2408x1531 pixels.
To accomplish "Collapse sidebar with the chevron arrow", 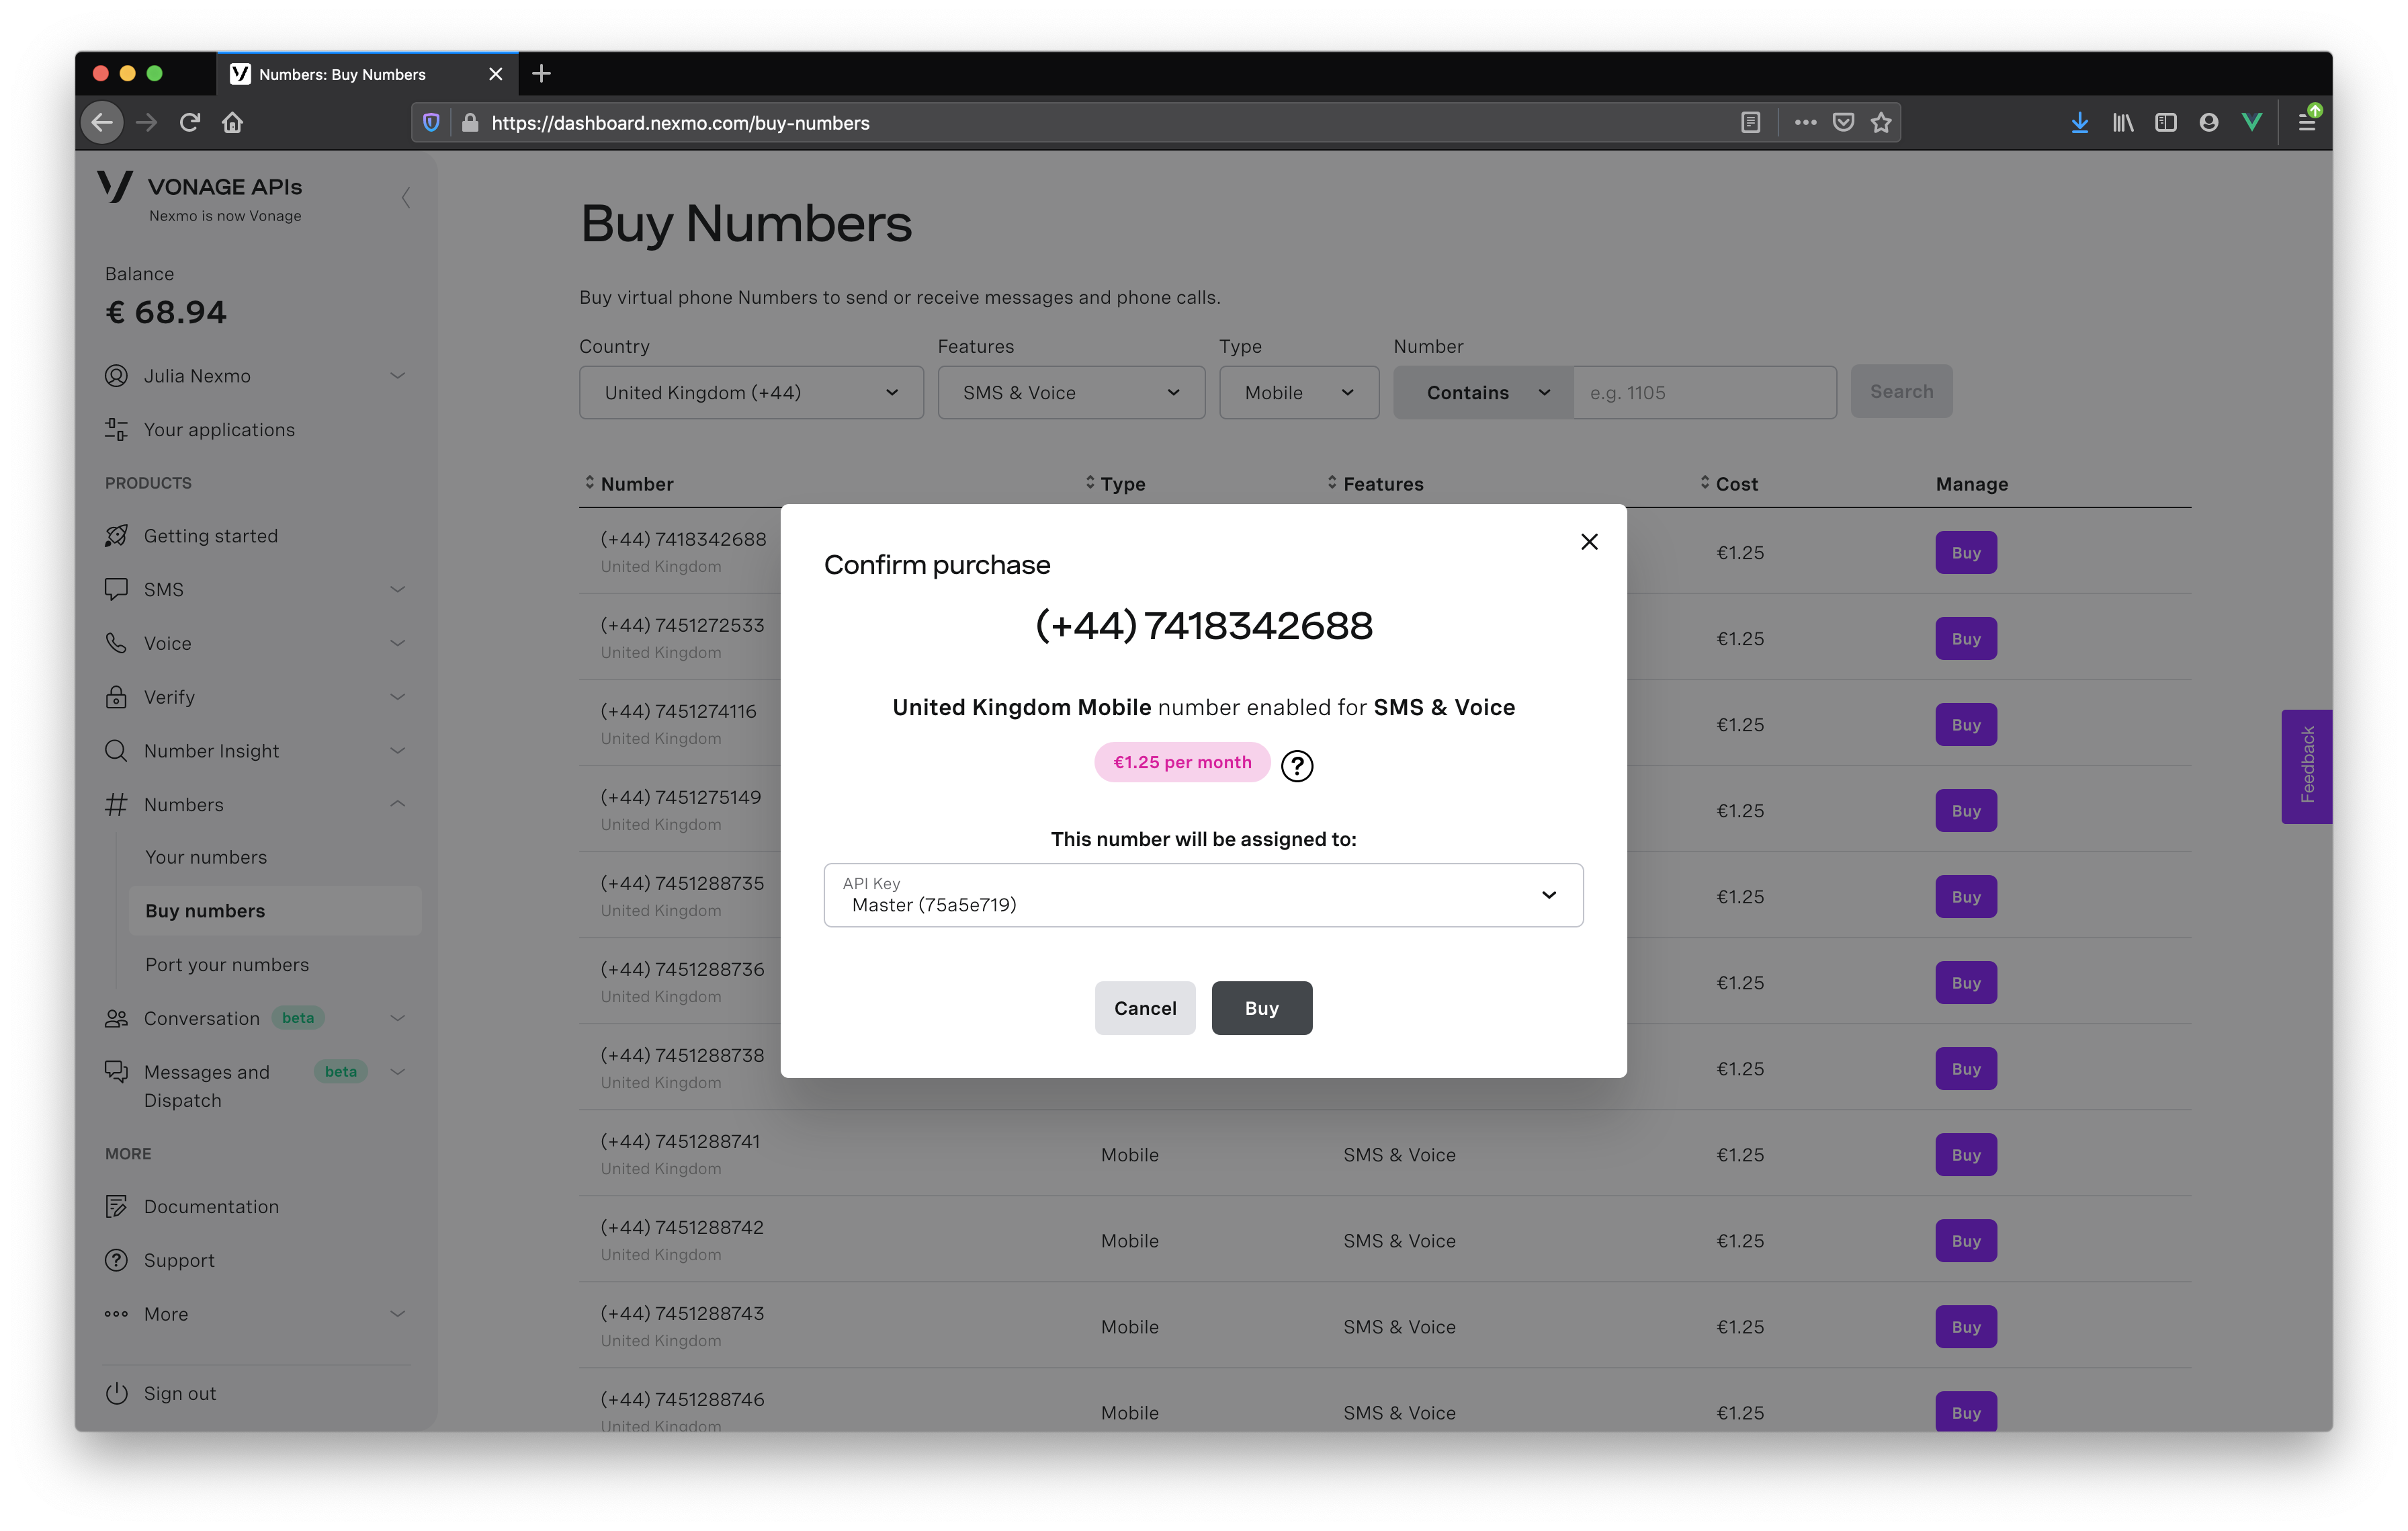I will pyautogui.click(x=406, y=198).
